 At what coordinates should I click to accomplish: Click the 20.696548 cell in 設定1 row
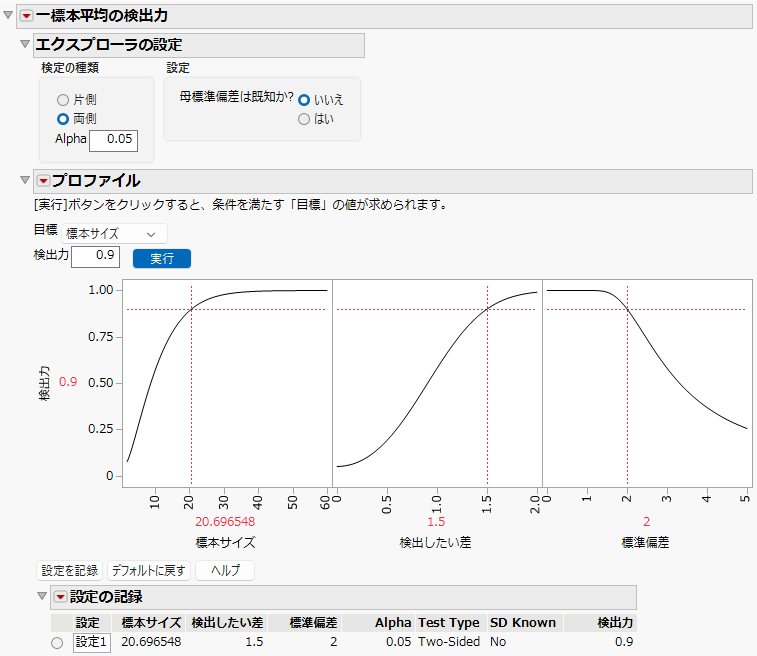pyautogui.click(x=151, y=642)
